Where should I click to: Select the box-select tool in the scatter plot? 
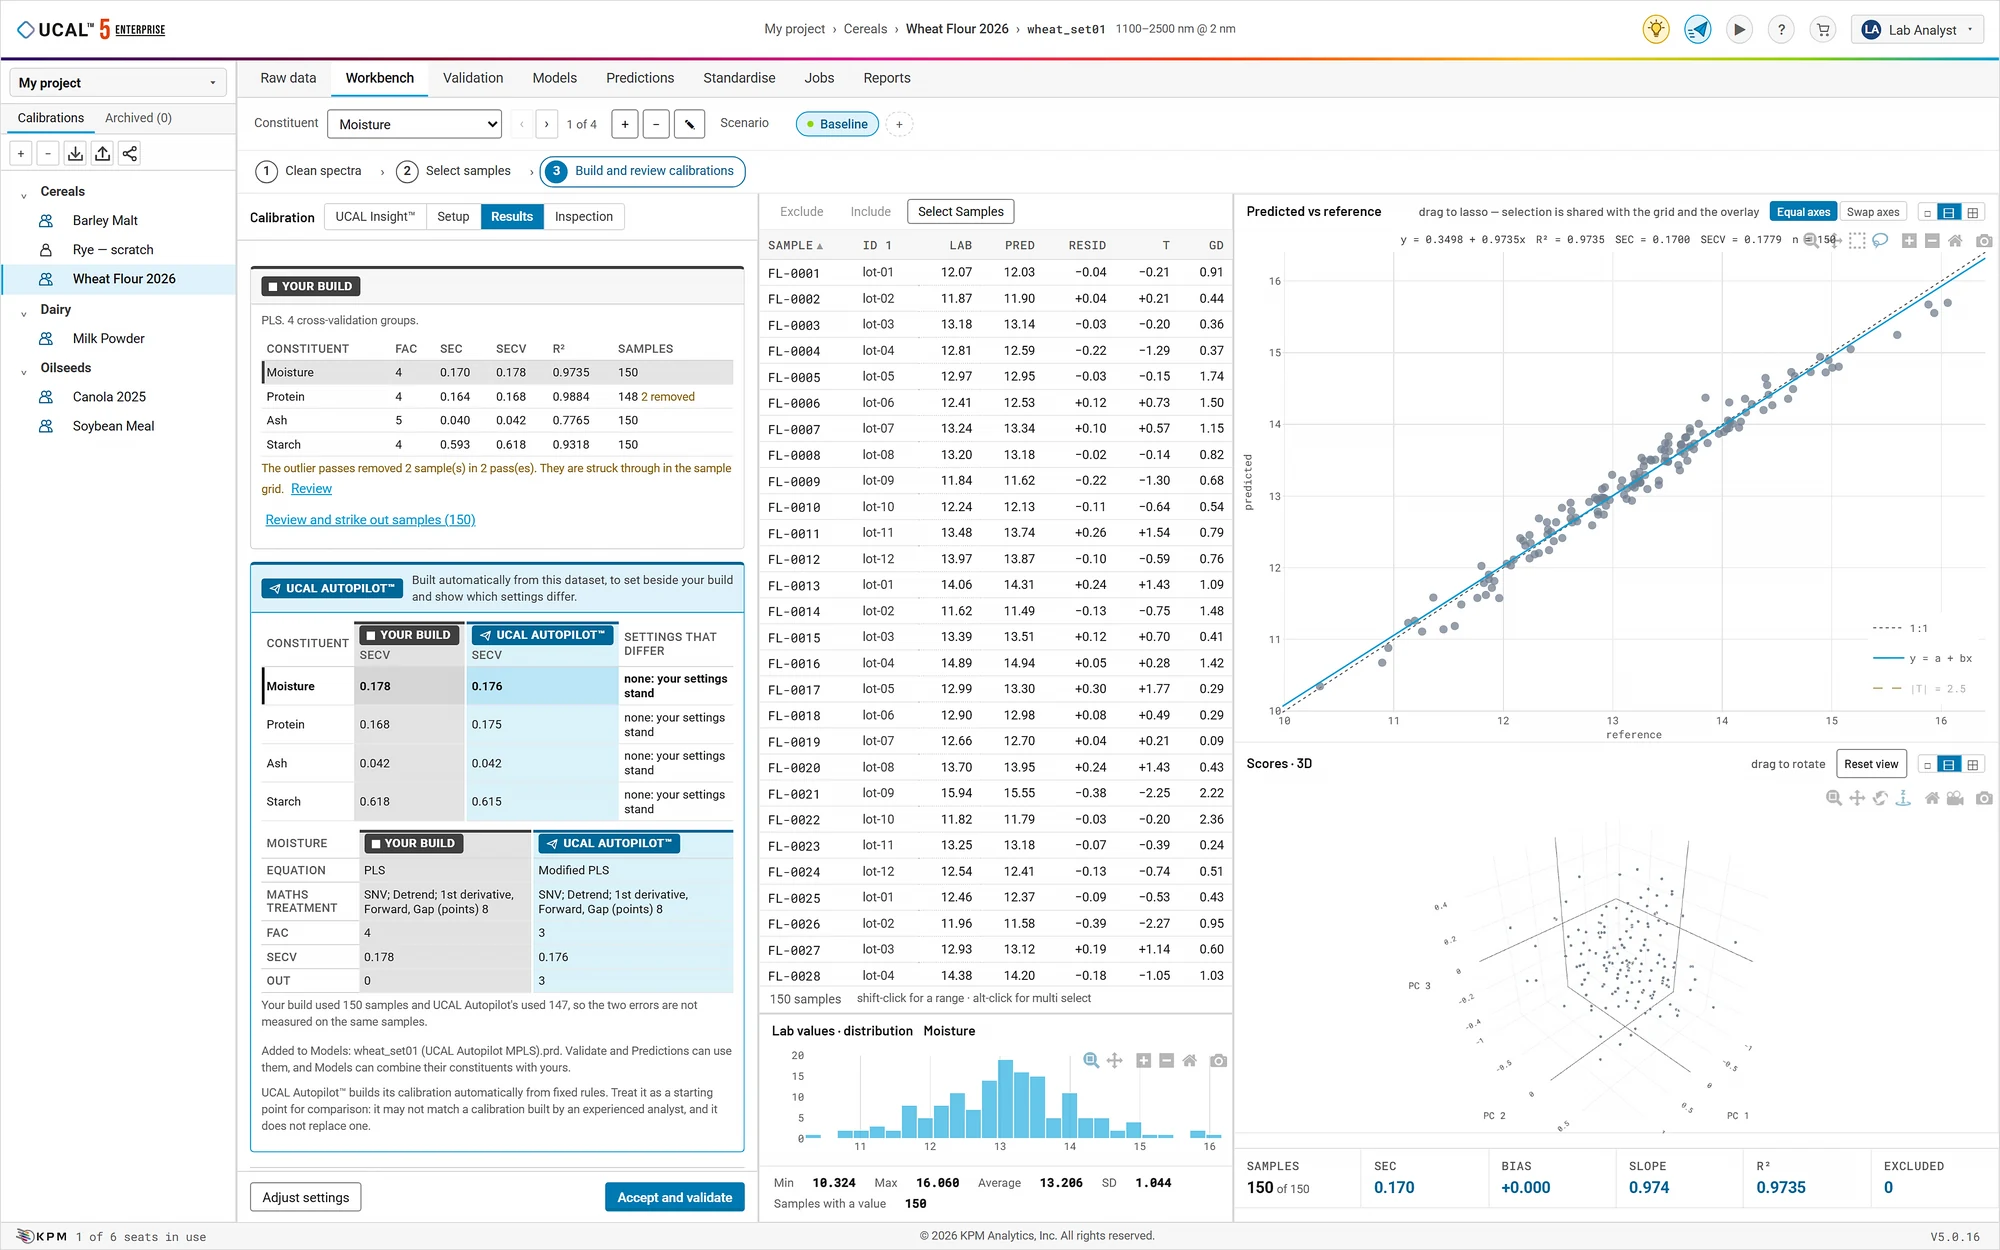point(1857,240)
